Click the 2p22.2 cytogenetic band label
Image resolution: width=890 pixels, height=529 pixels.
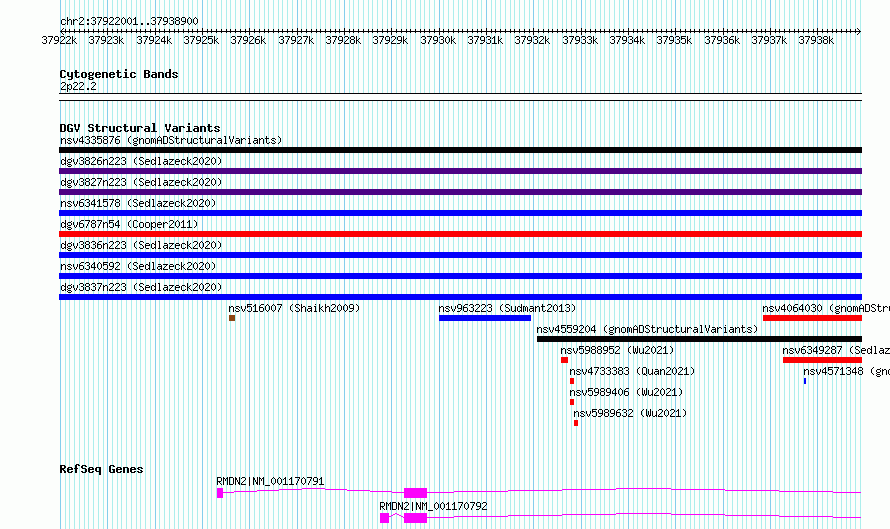(78, 86)
